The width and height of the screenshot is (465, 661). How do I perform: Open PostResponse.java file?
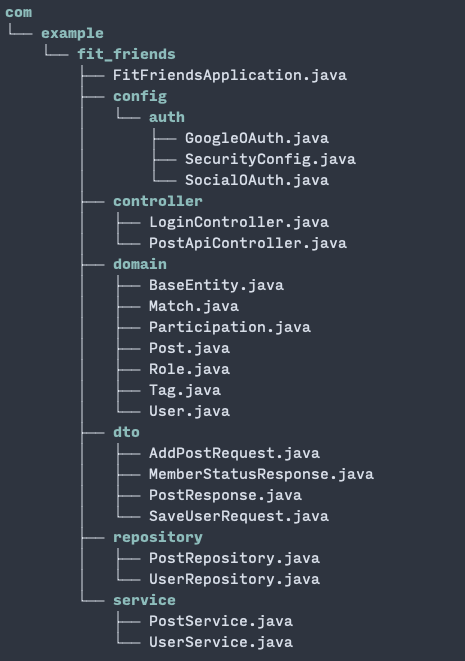(x=226, y=495)
